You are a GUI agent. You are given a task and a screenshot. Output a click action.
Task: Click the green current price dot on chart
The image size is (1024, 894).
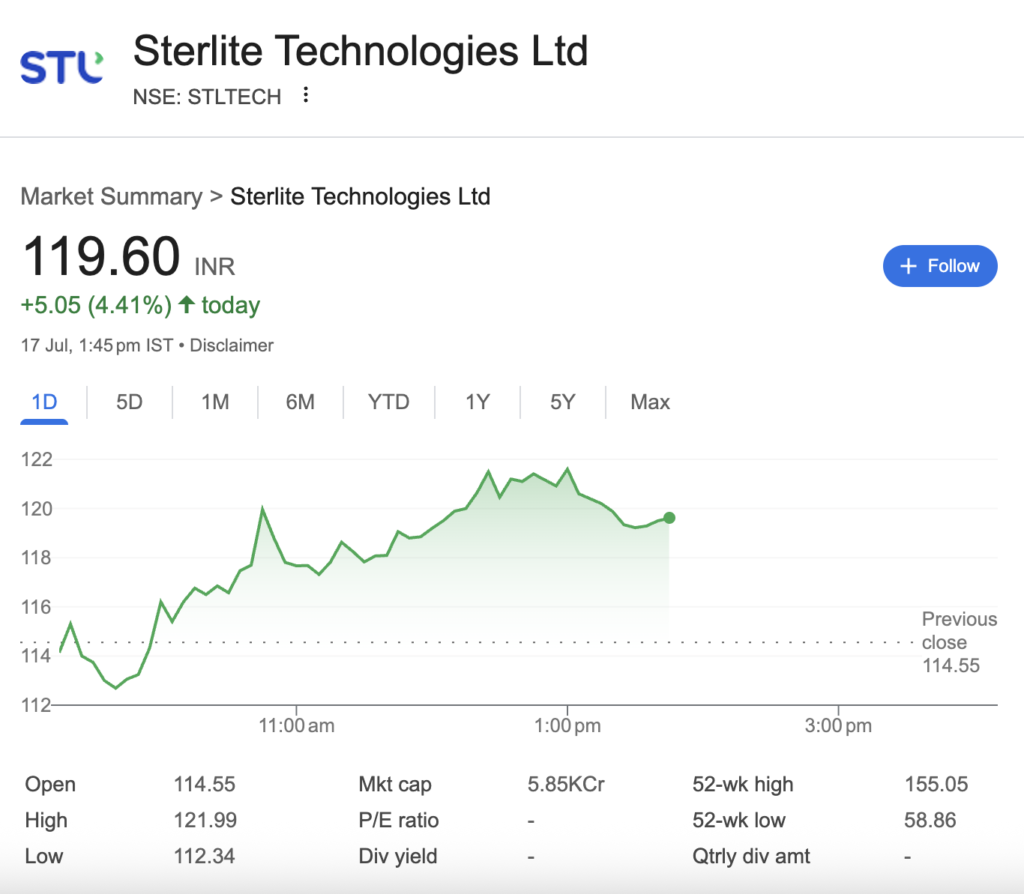click(x=669, y=518)
